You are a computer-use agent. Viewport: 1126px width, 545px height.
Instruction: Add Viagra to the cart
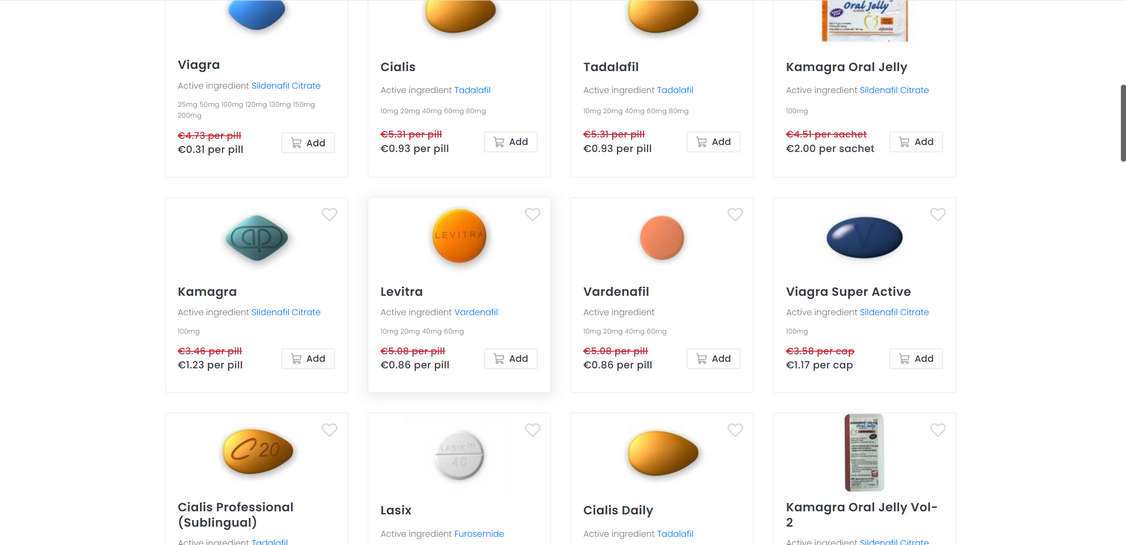click(x=308, y=143)
